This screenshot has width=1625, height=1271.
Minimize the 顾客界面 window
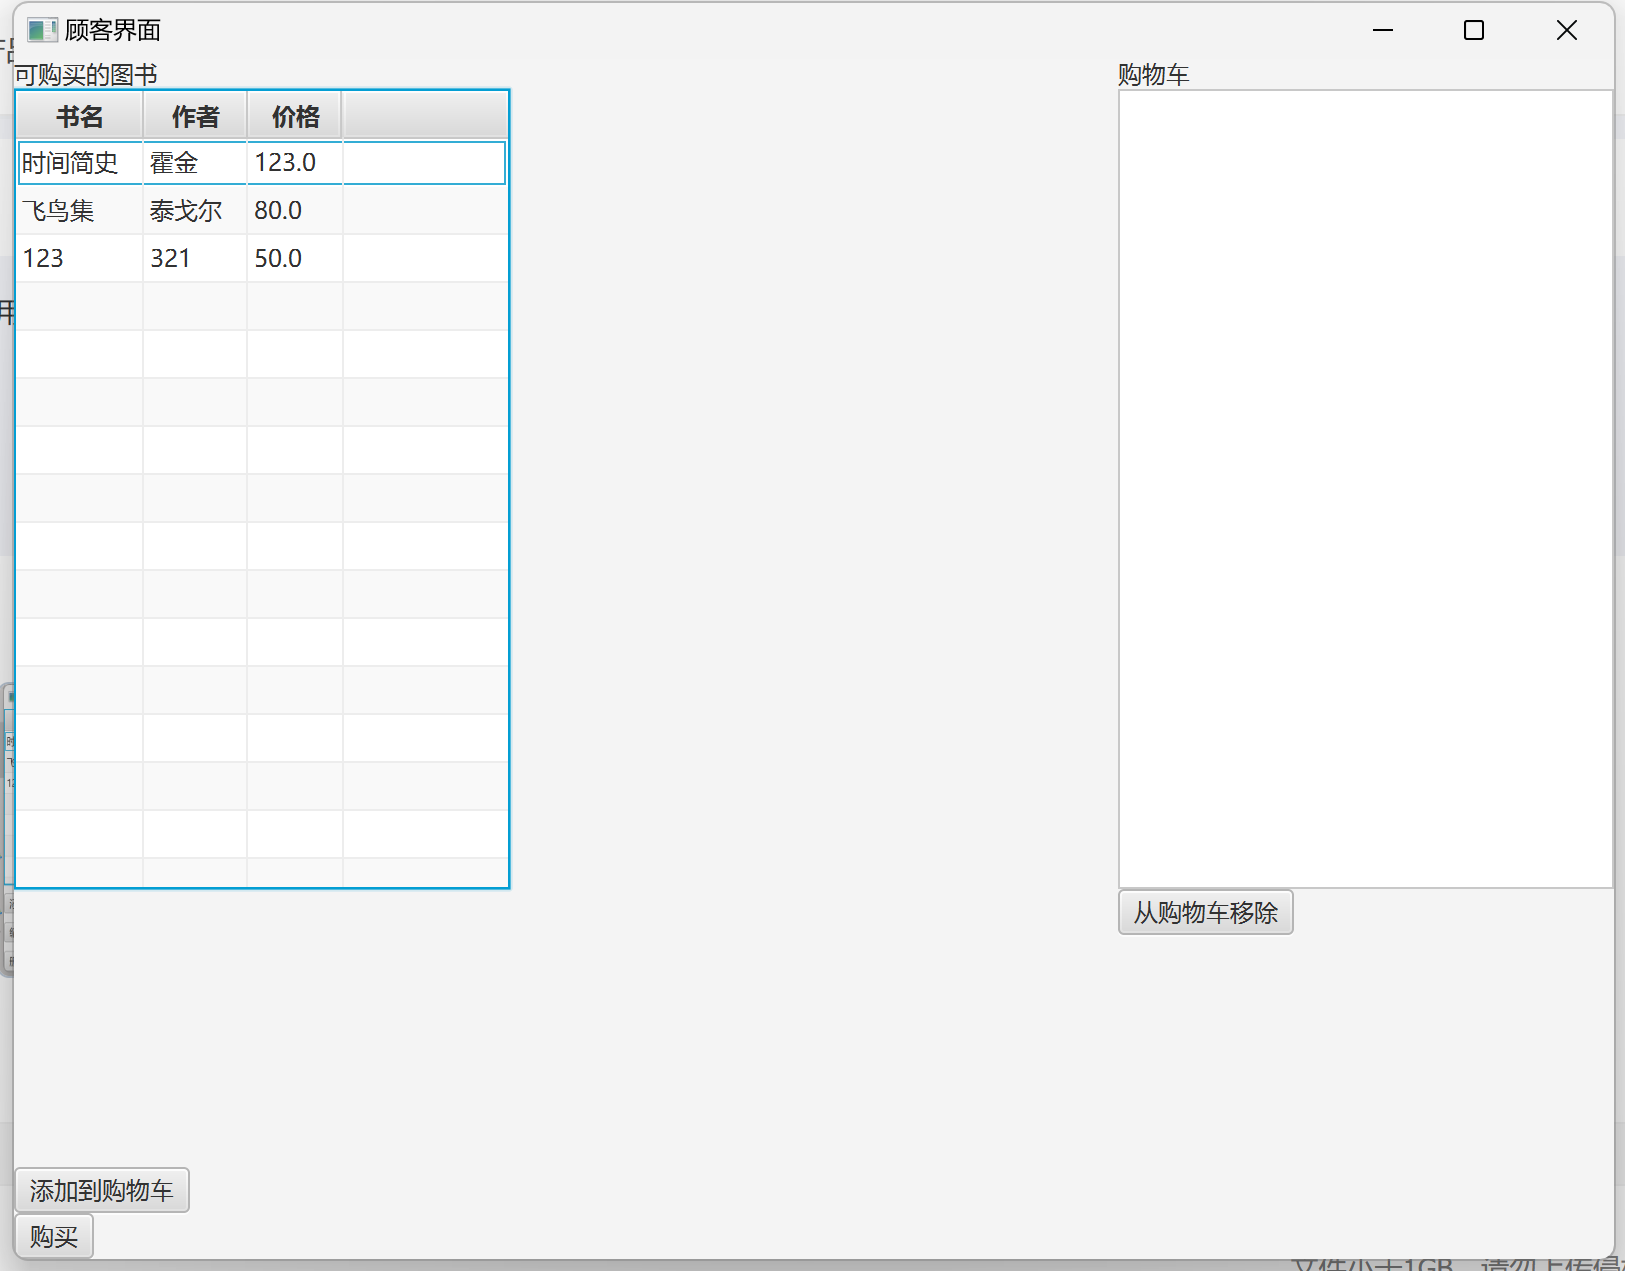click(1383, 30)
